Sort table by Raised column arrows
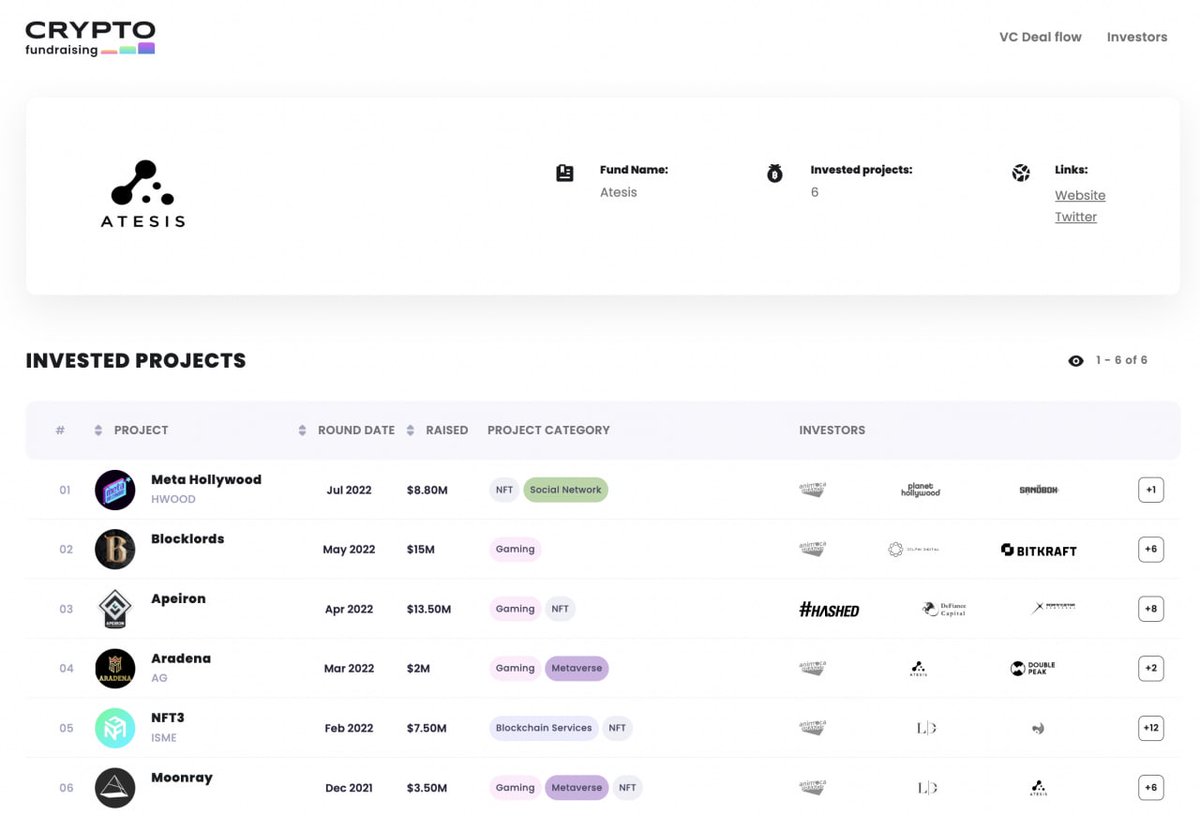The height and width of the screenshot is (816, 1200). point(410,430)
